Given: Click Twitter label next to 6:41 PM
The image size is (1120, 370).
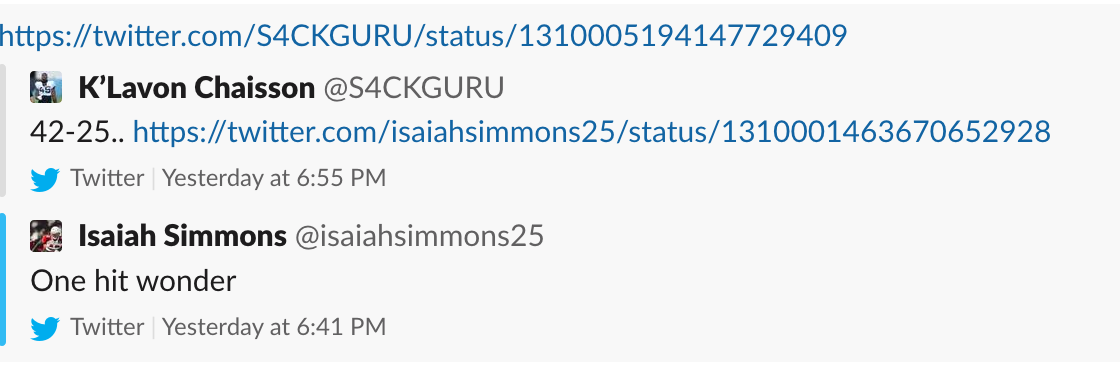Looking at the screenshot, I should click(107, 327).
